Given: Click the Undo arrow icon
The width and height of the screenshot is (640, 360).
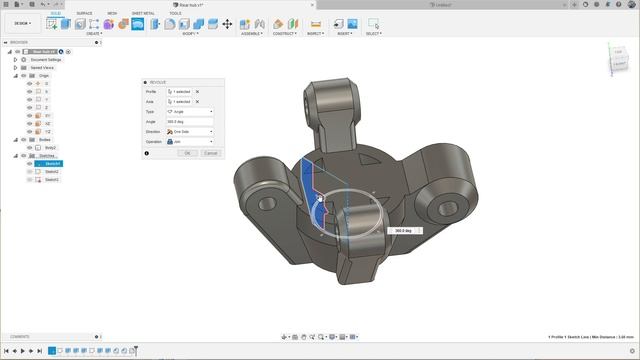Looking at the screenshot, I should pyautogui.click(x=43, y=4).
